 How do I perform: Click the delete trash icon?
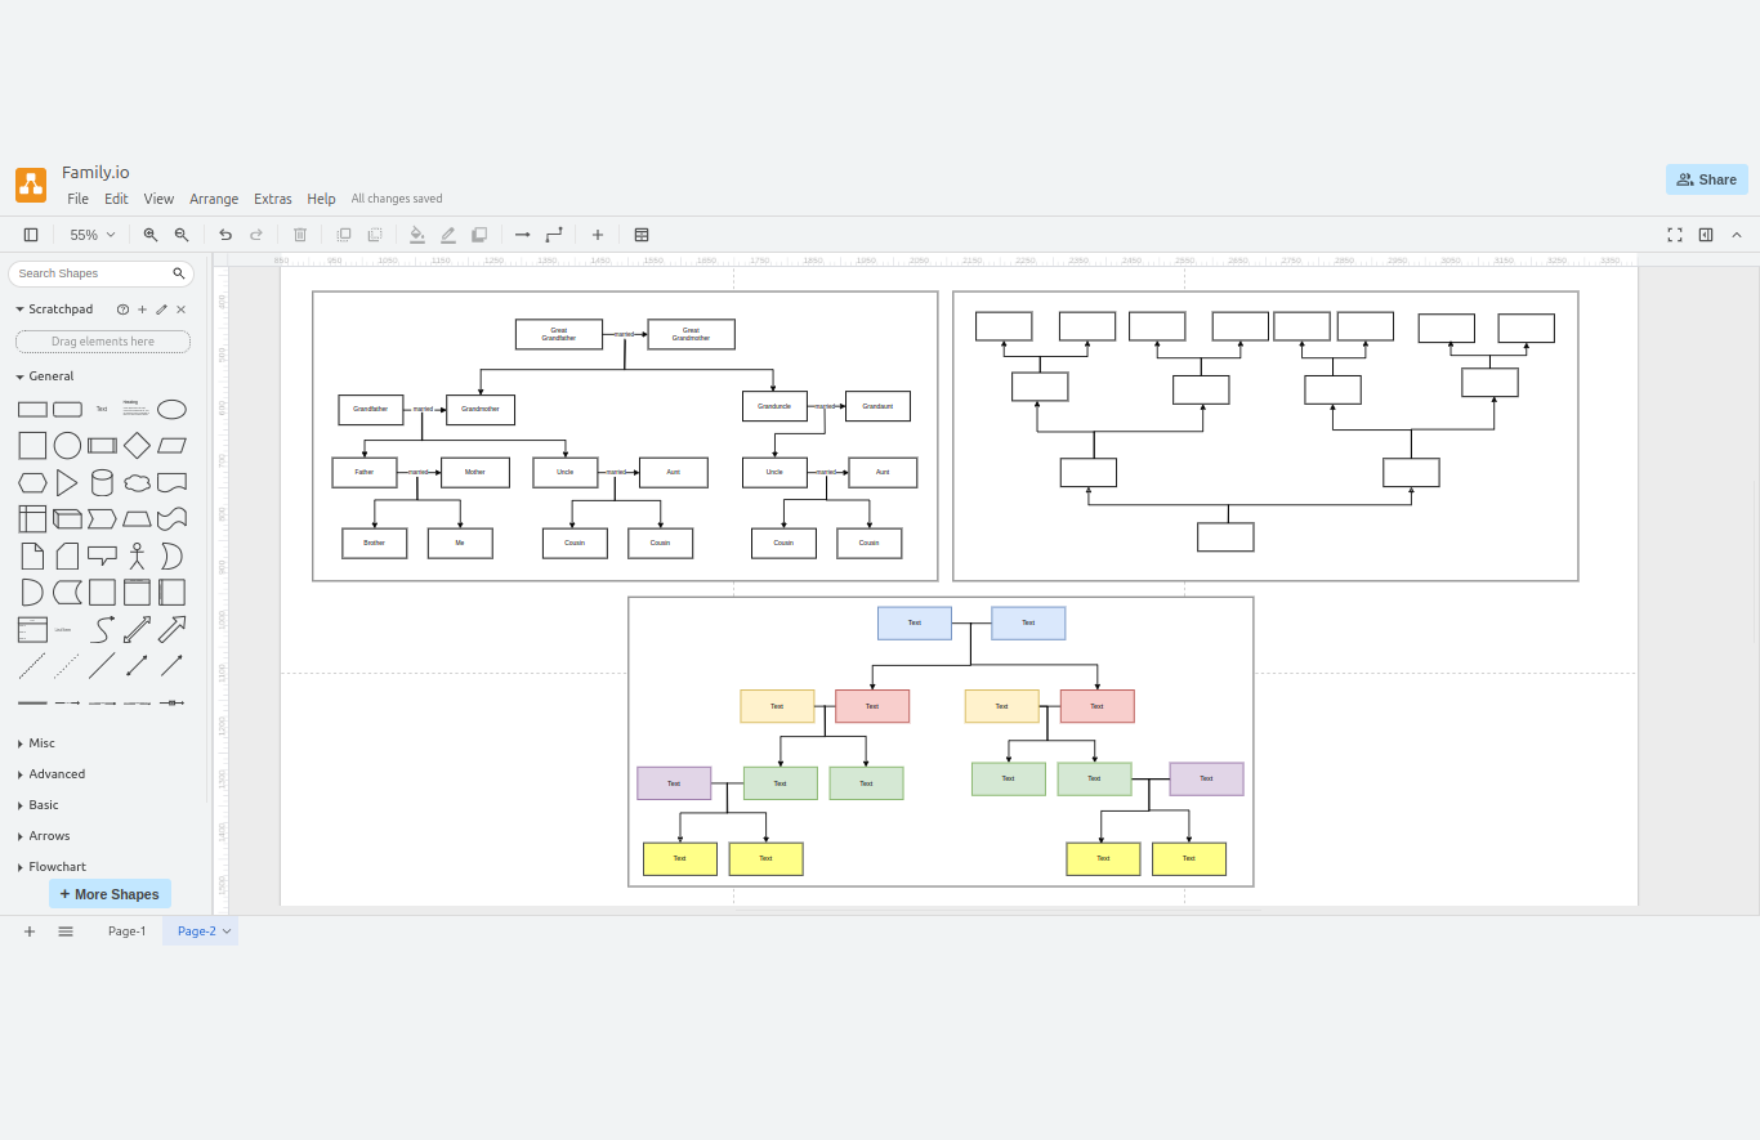[x=300, y=235]
